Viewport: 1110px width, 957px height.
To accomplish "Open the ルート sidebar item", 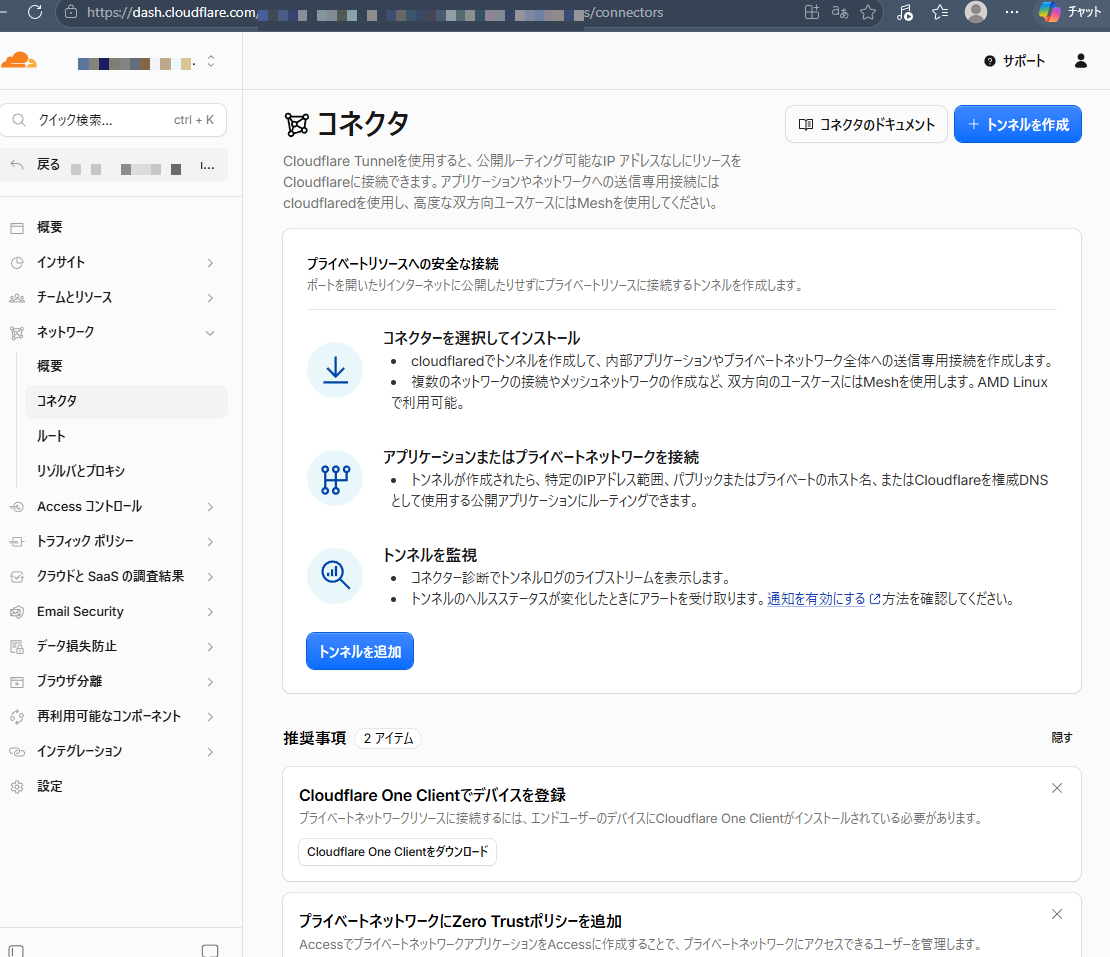I will click(x=125, y=436).
